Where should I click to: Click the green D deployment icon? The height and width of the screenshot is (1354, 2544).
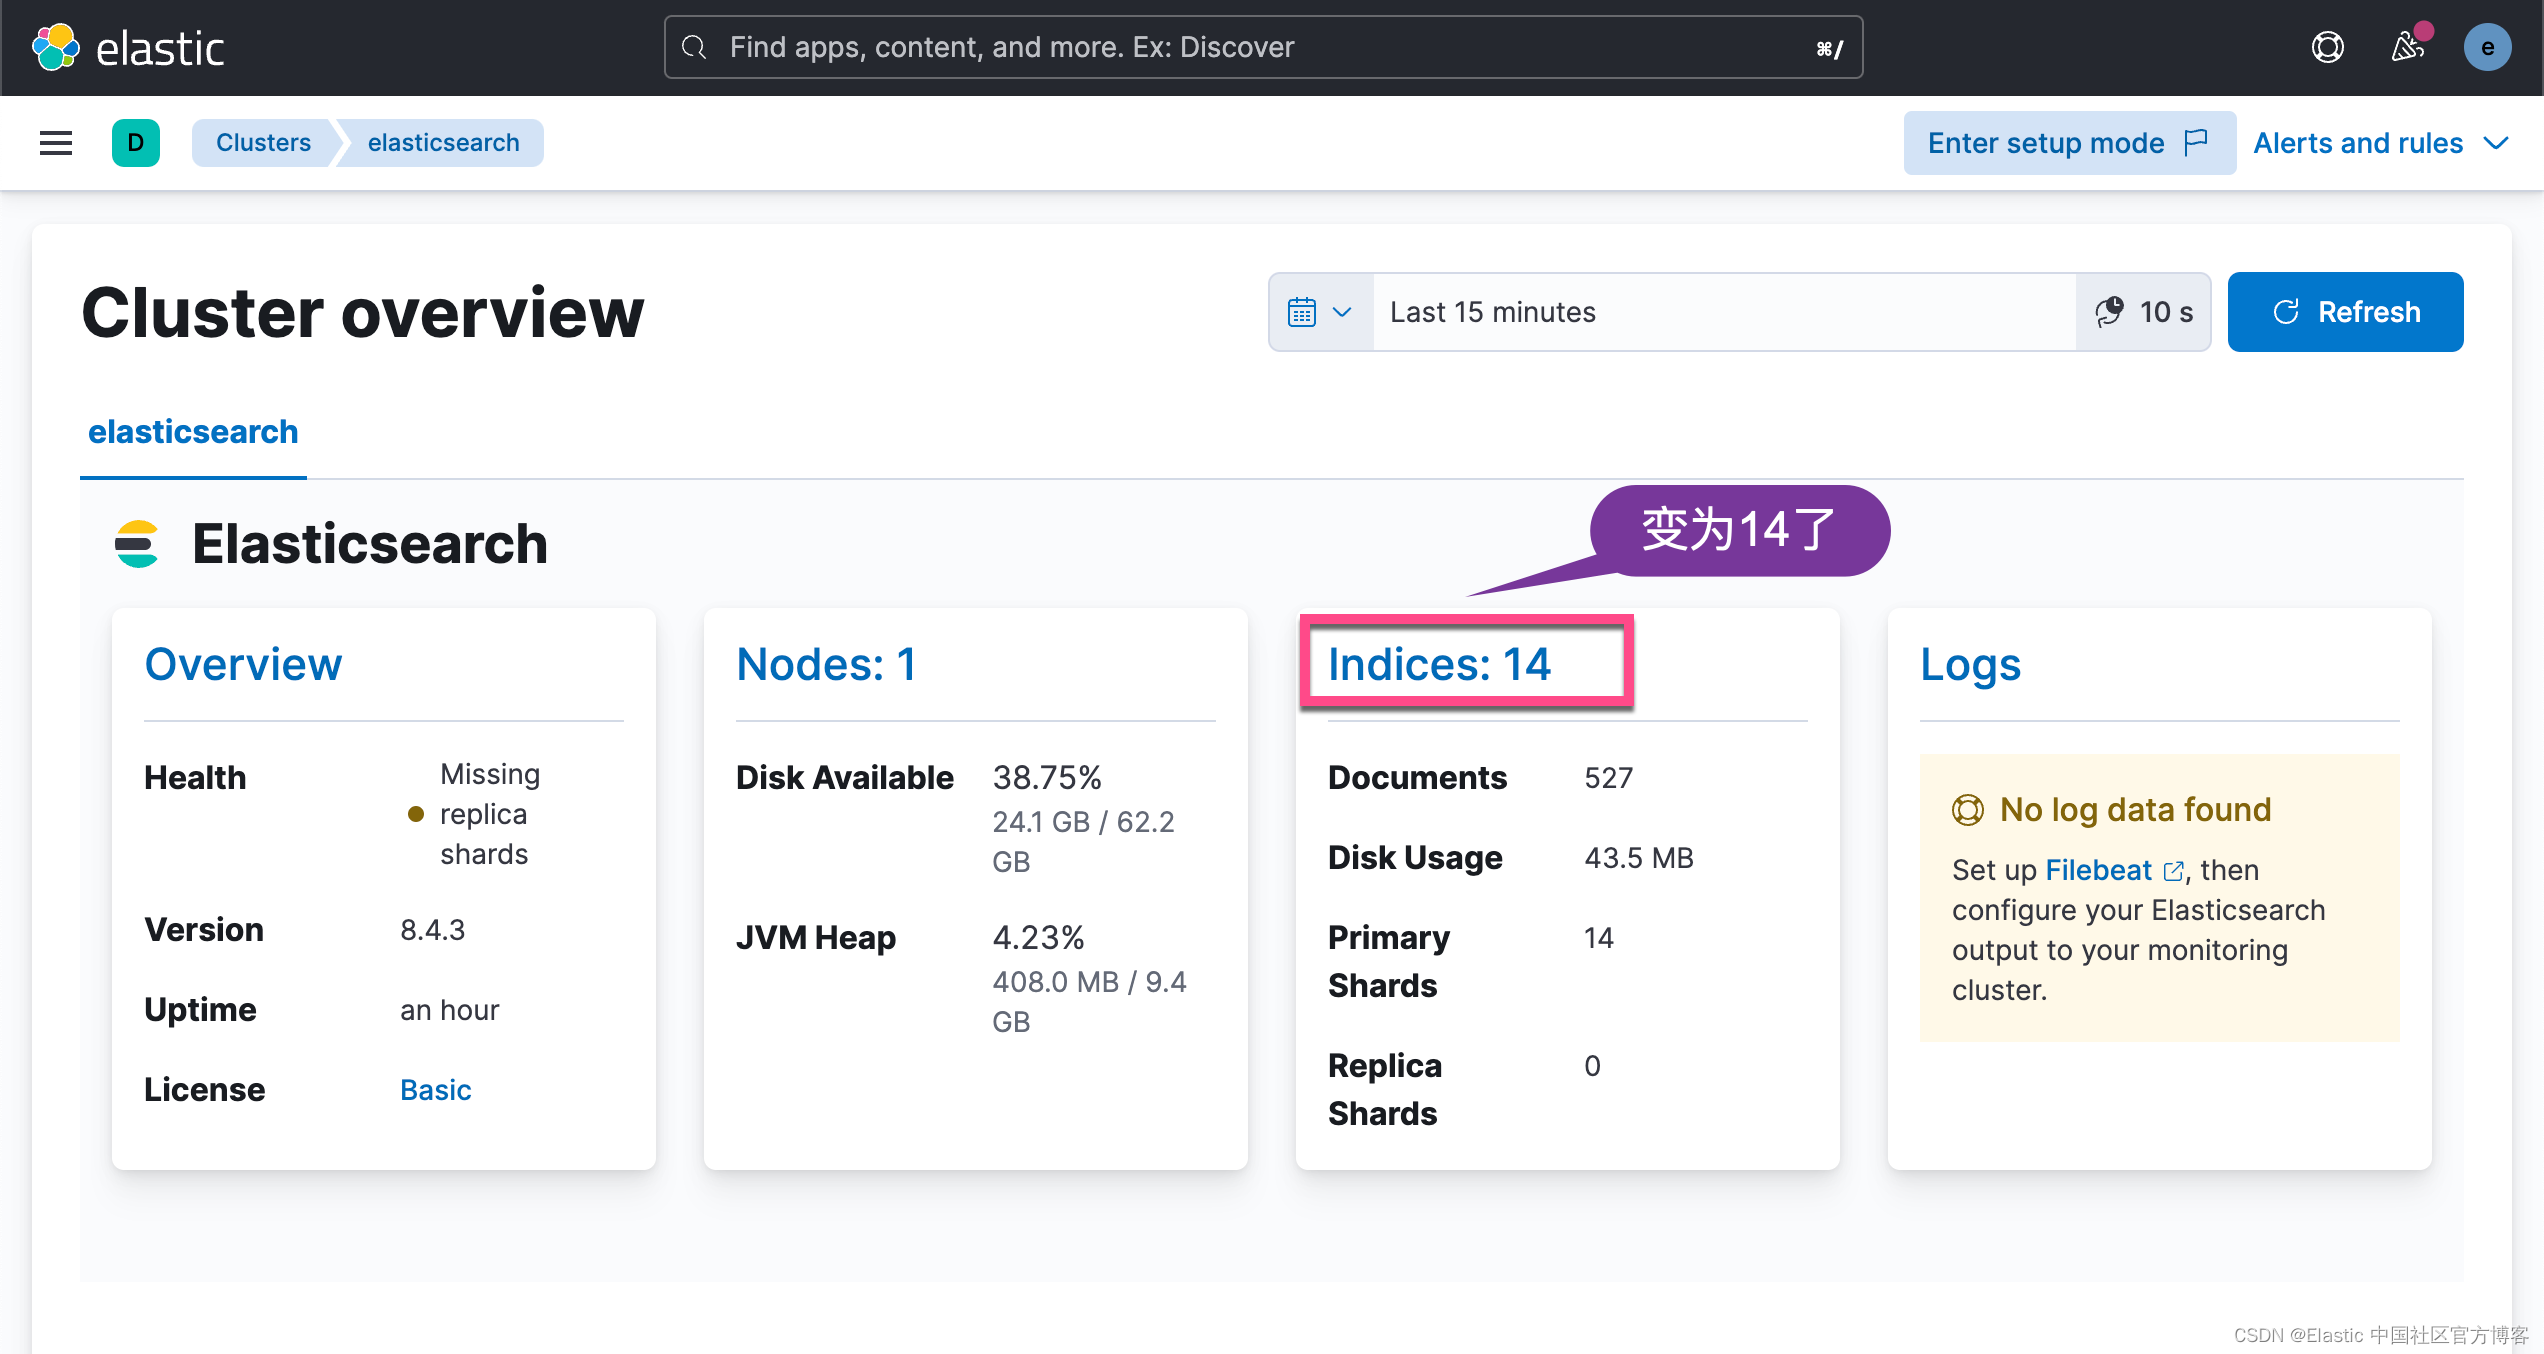click(x=135, y=142)
